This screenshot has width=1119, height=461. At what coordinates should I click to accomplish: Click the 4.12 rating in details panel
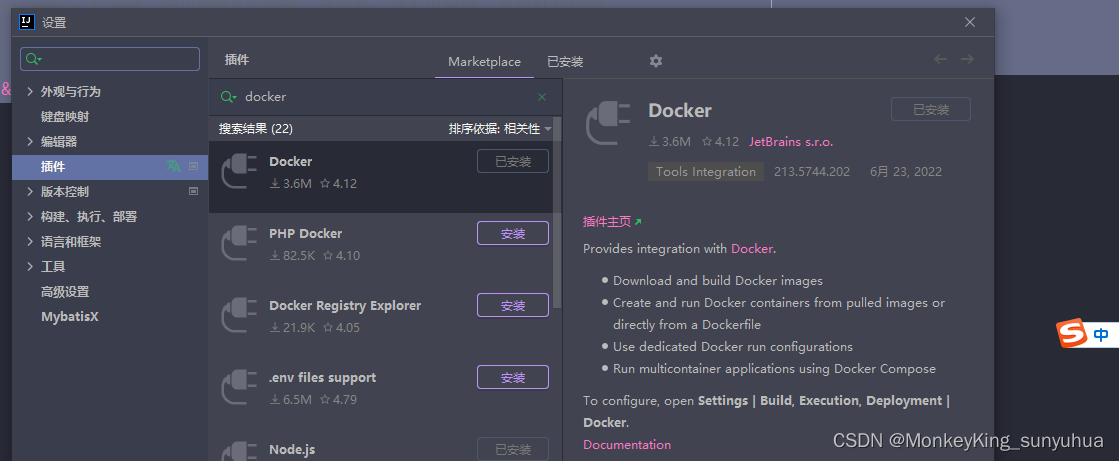[x=721, y=141]
